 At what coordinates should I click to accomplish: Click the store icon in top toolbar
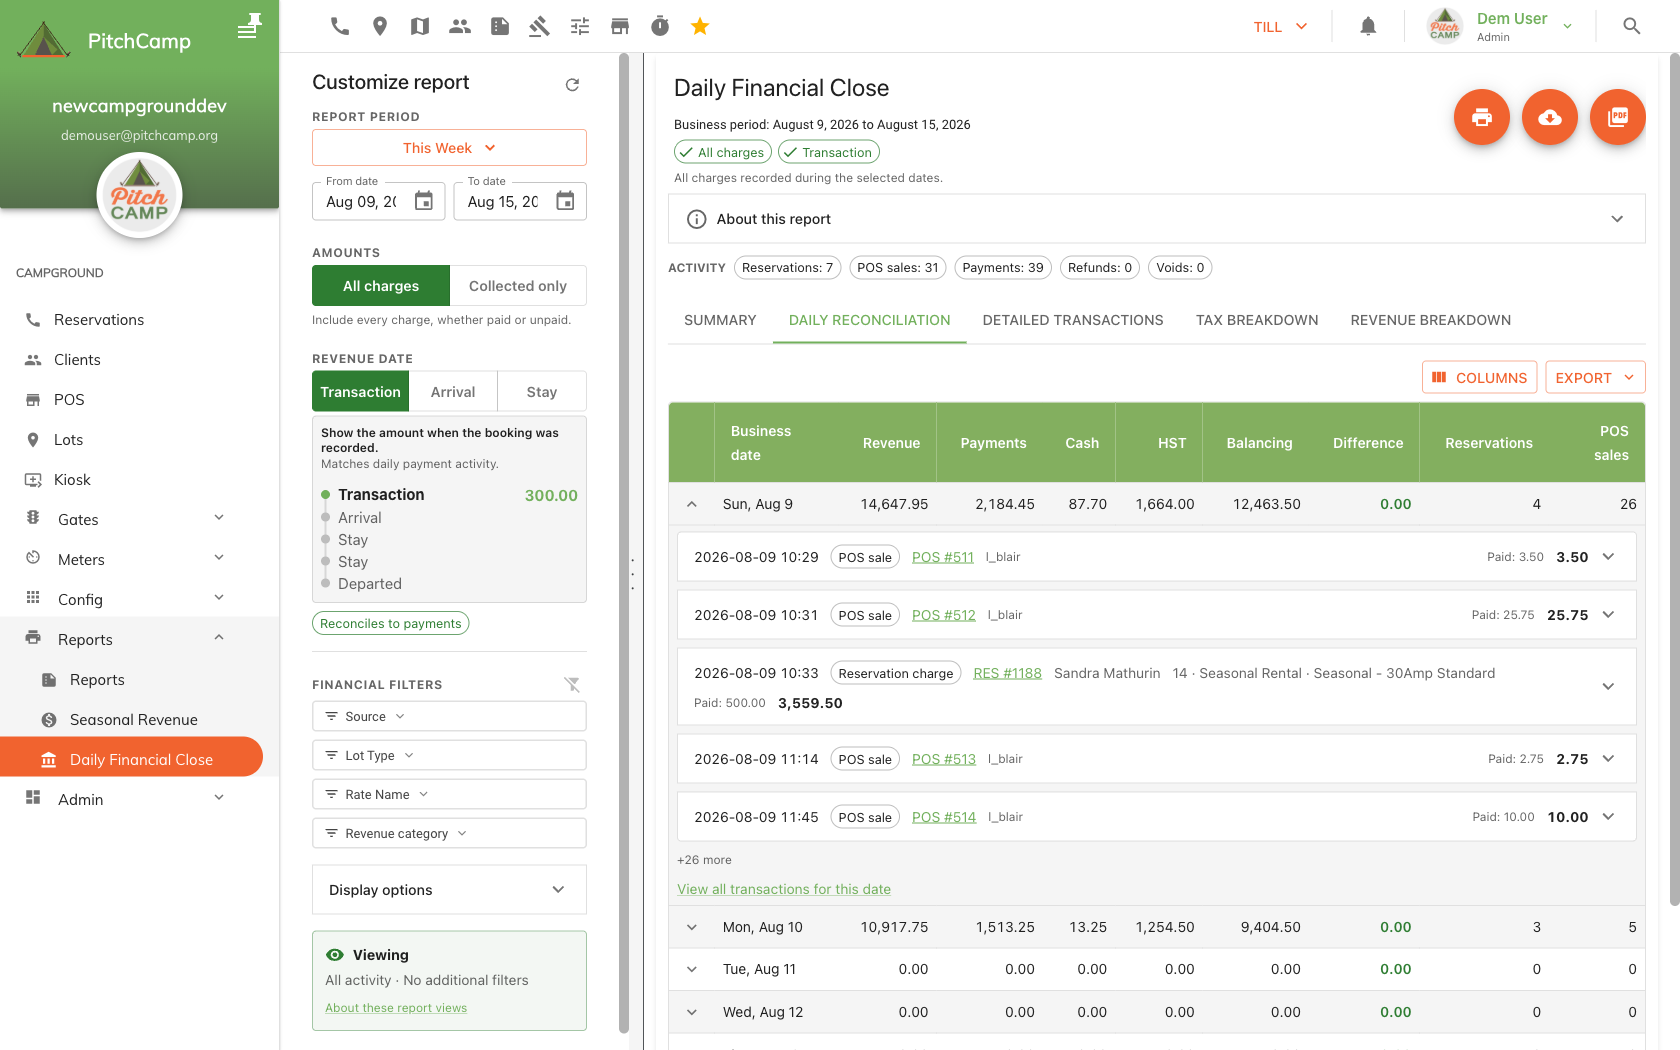click(620, 26)
